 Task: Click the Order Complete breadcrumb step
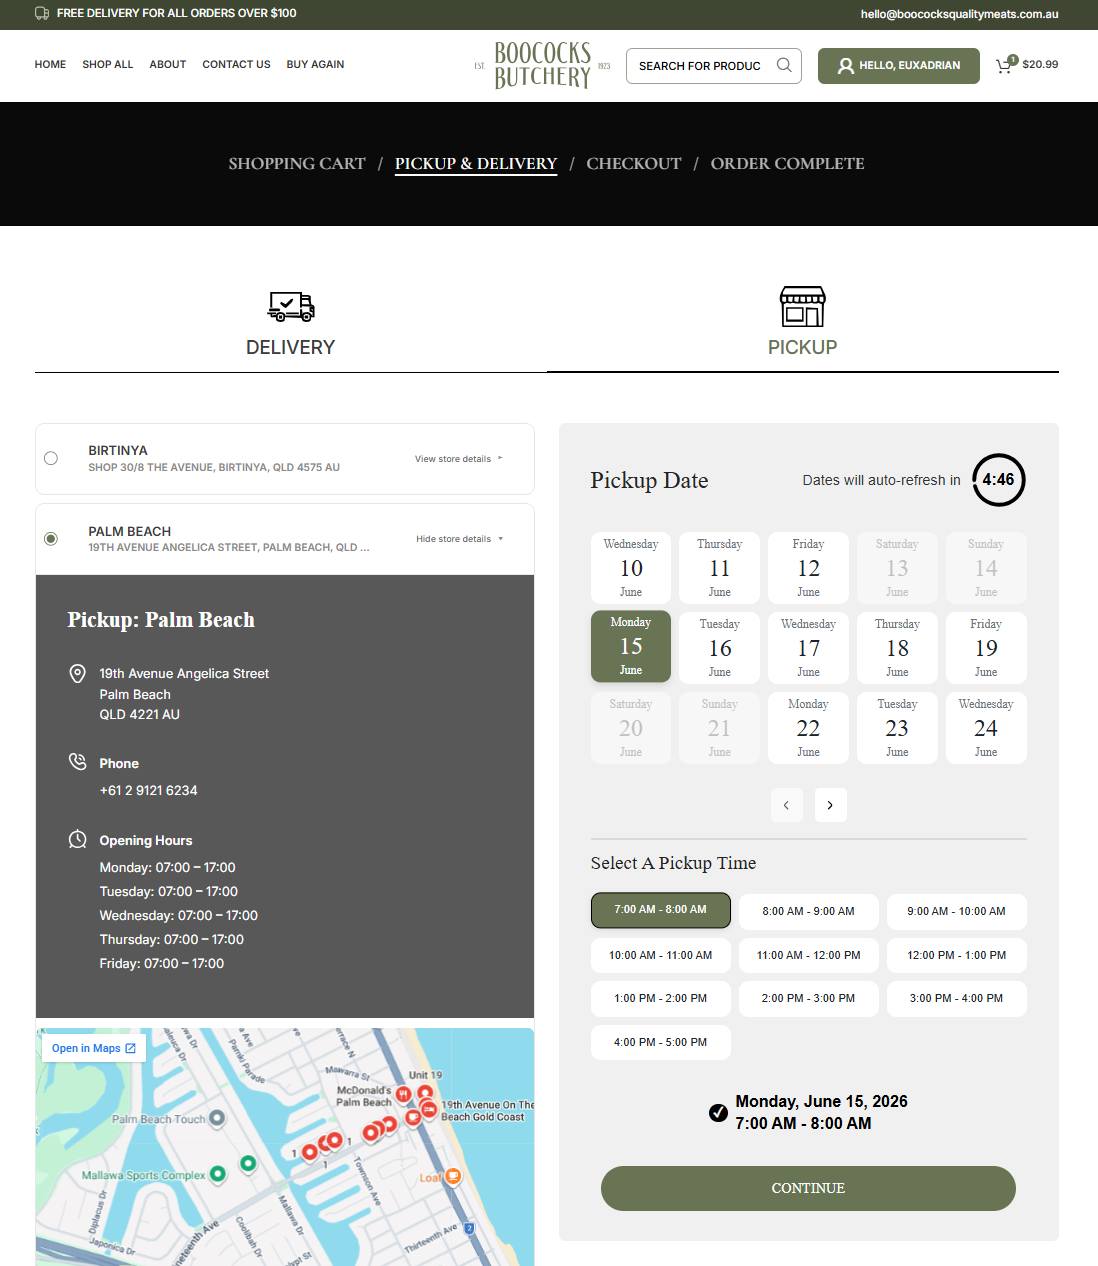pos(788,163)
